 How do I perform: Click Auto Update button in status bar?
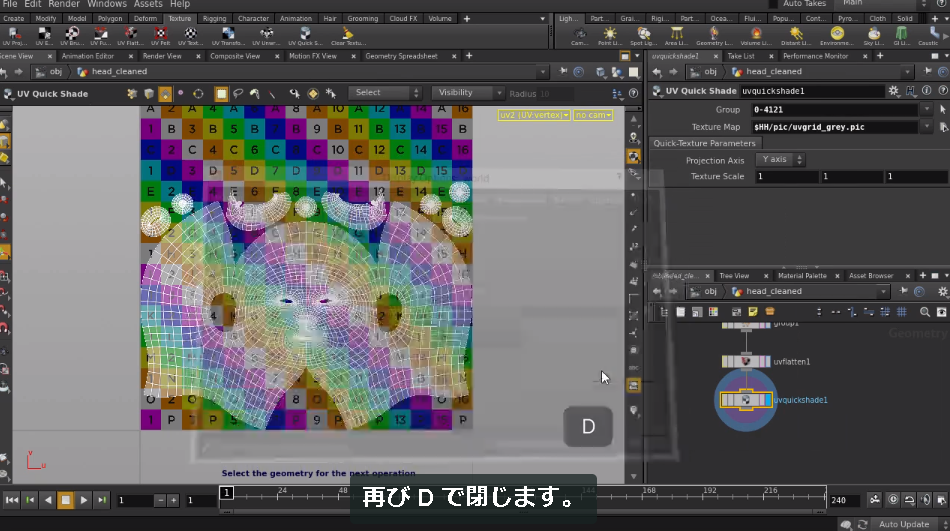coord(903,524)
